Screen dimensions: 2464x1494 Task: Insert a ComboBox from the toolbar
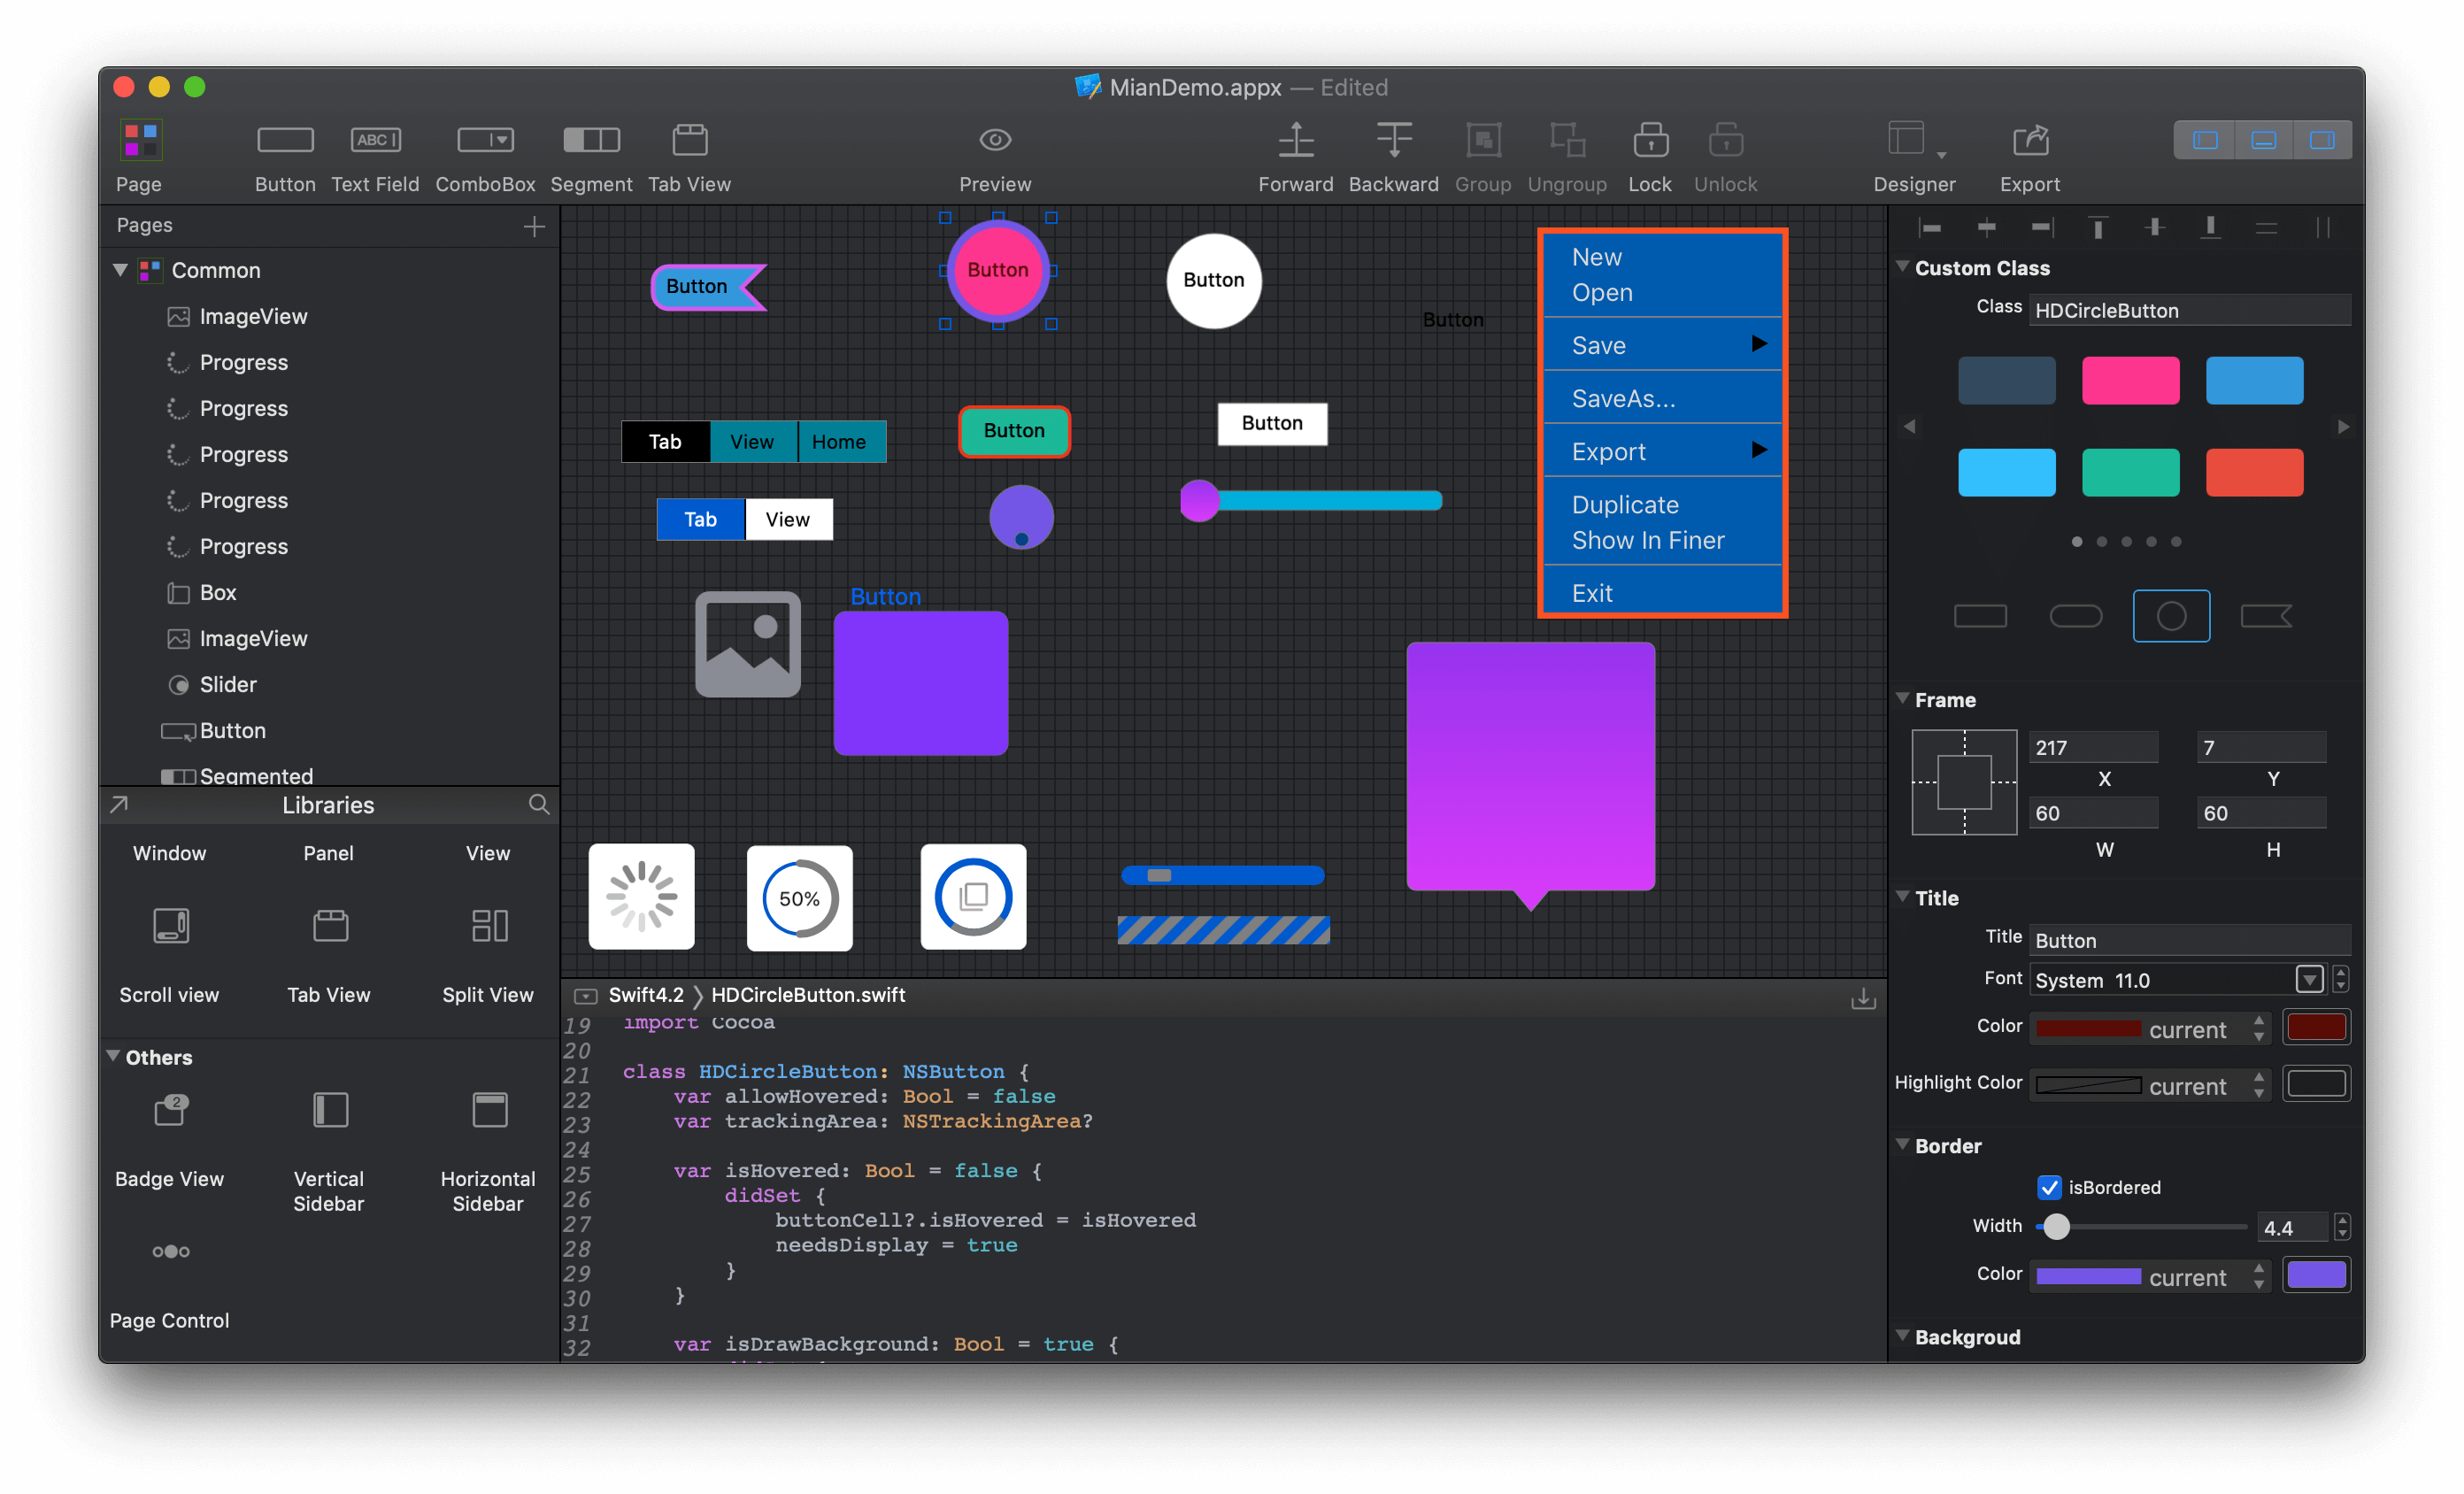click(x=485, y=140)
